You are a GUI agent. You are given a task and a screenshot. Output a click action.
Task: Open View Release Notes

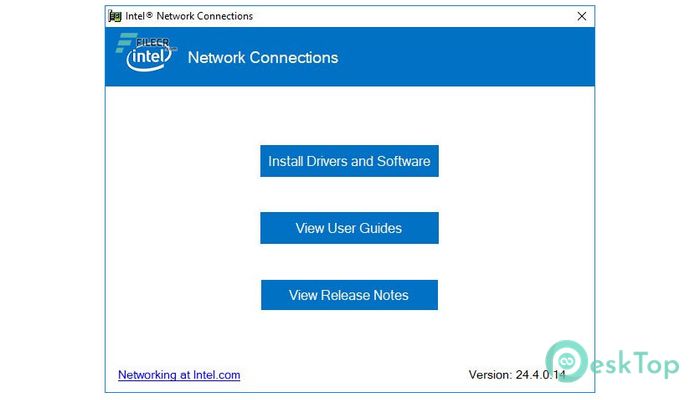click(x=349, y=295)
